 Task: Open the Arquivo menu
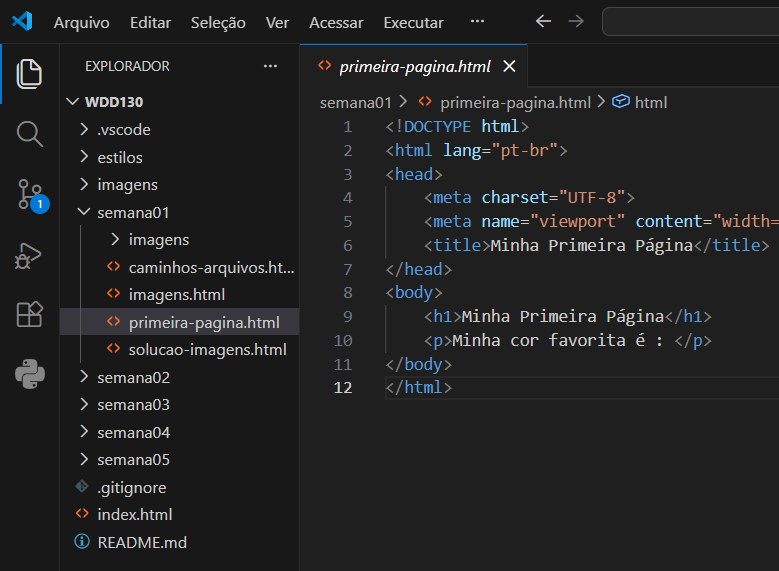click(x=81, y=23)
